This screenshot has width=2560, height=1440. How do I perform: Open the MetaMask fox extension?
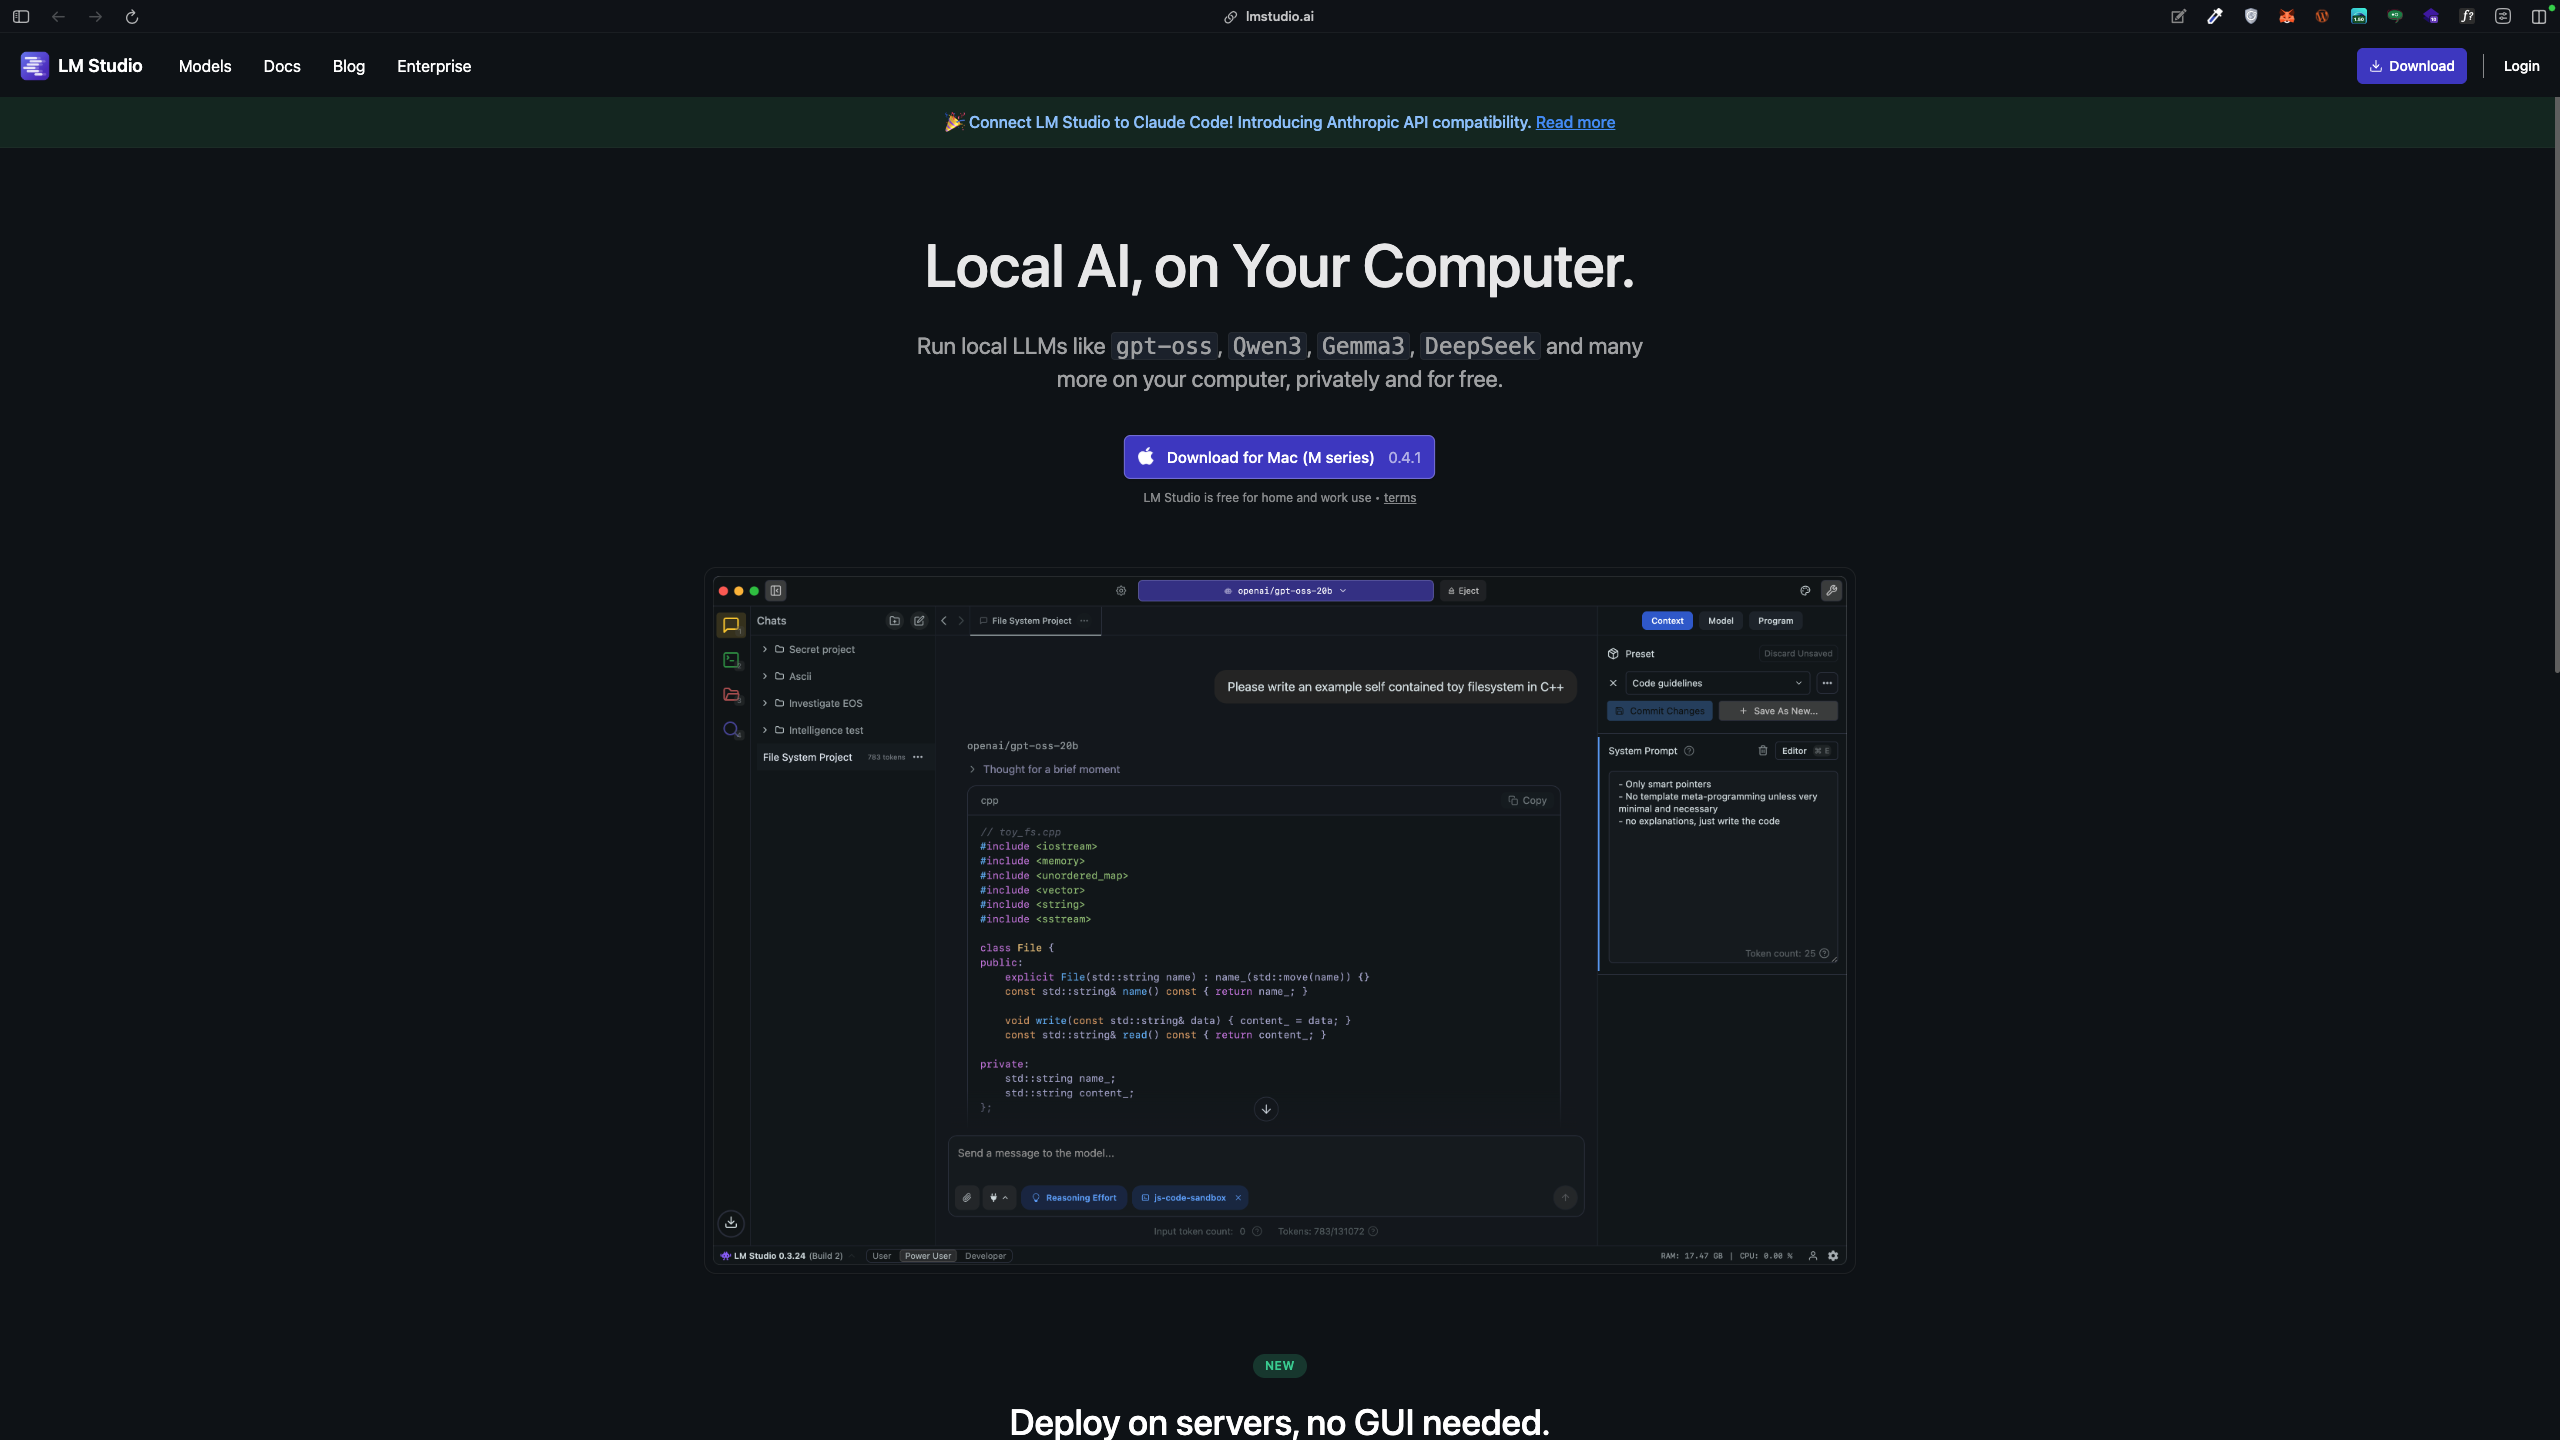coord(2286,16)
